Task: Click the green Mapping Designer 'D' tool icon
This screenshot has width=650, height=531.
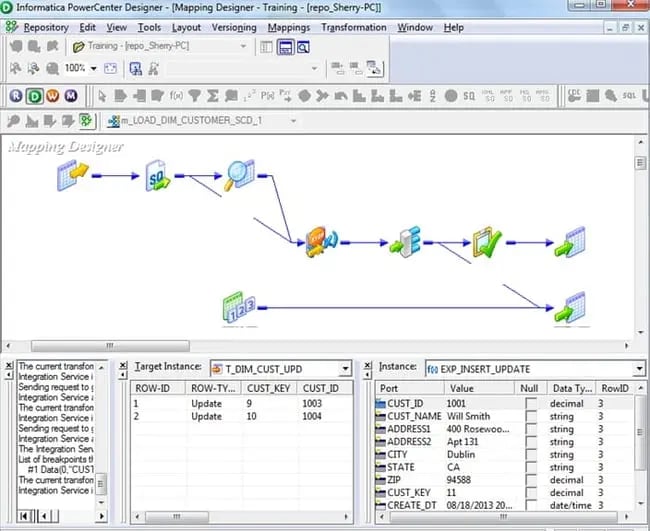Action: click(35, 96)
